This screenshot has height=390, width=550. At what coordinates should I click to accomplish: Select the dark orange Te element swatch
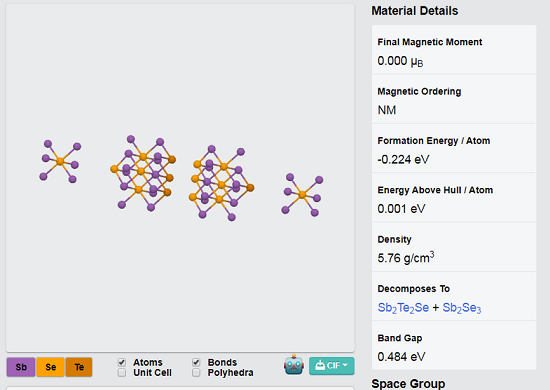(79, 367)
